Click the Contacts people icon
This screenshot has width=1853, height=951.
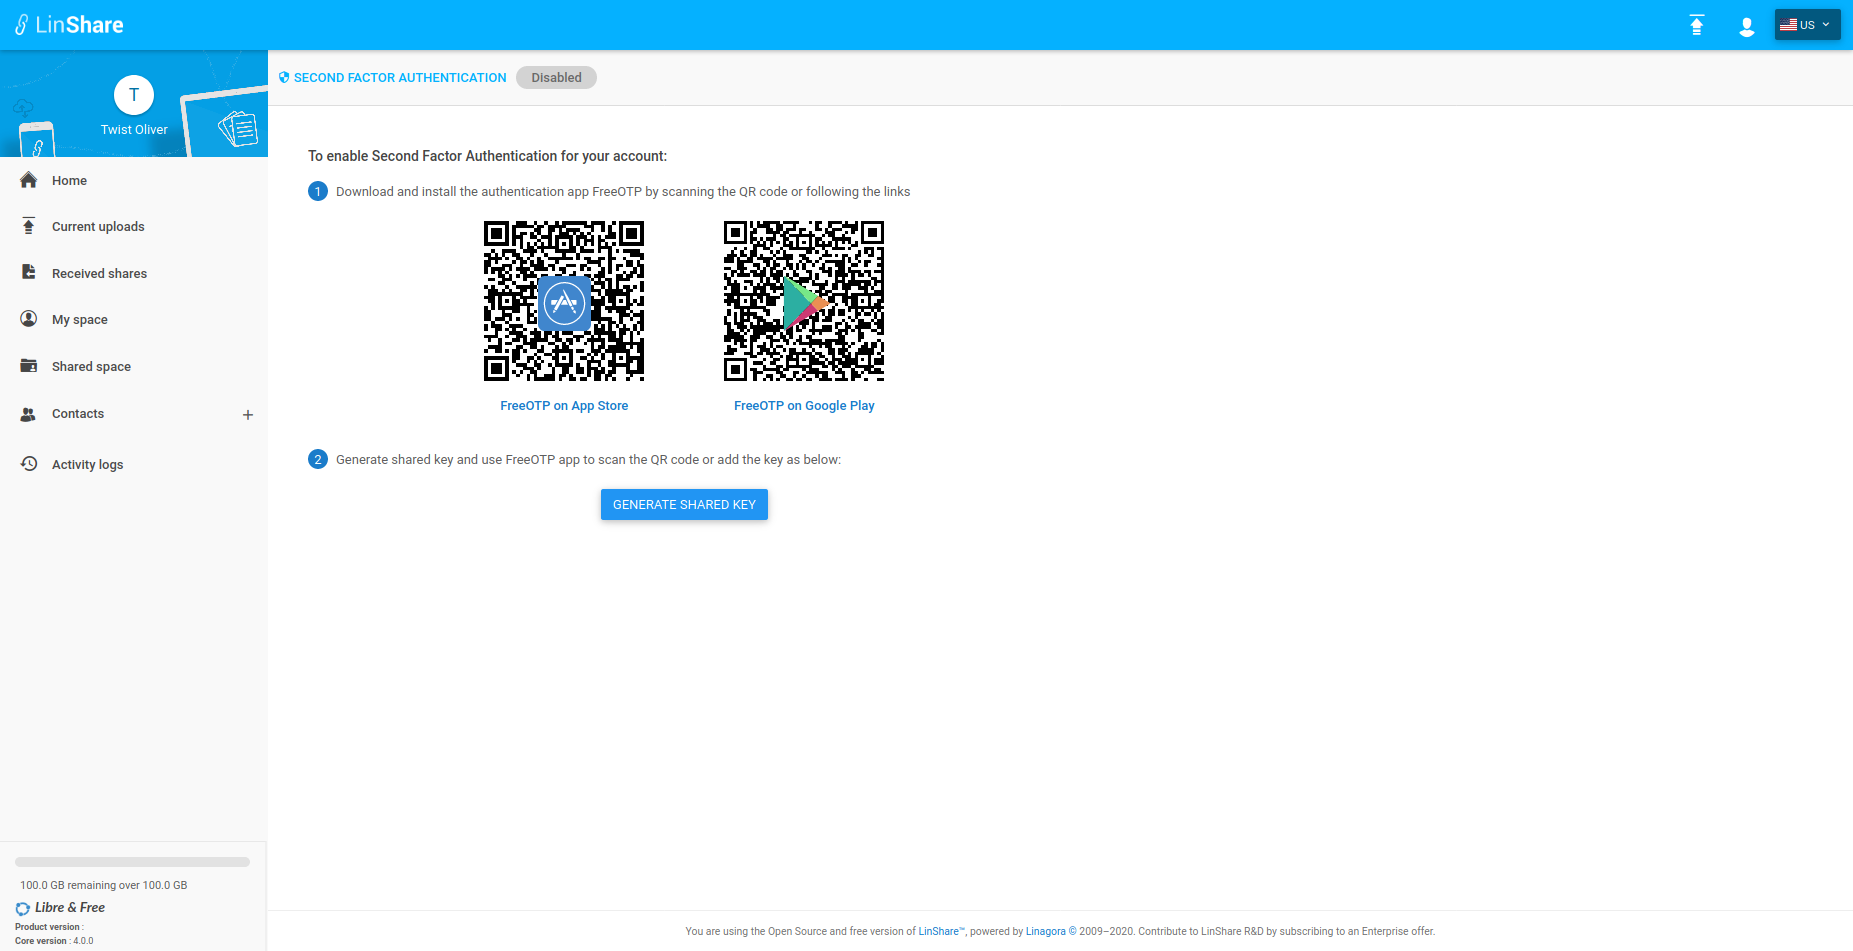pyautogui.click(x=29, y=414)
